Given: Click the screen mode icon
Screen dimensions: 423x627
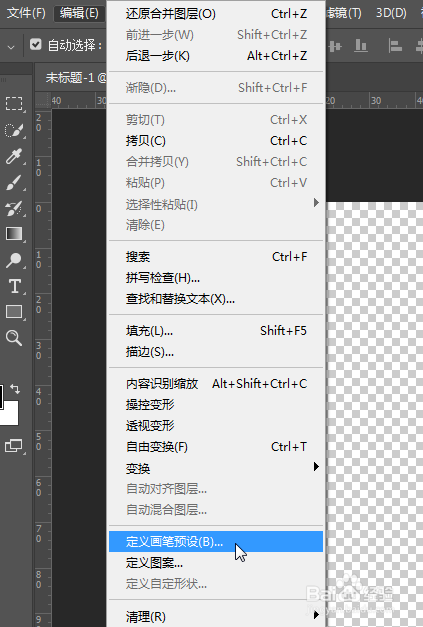Looking at the screenshot, I should 14,446.
